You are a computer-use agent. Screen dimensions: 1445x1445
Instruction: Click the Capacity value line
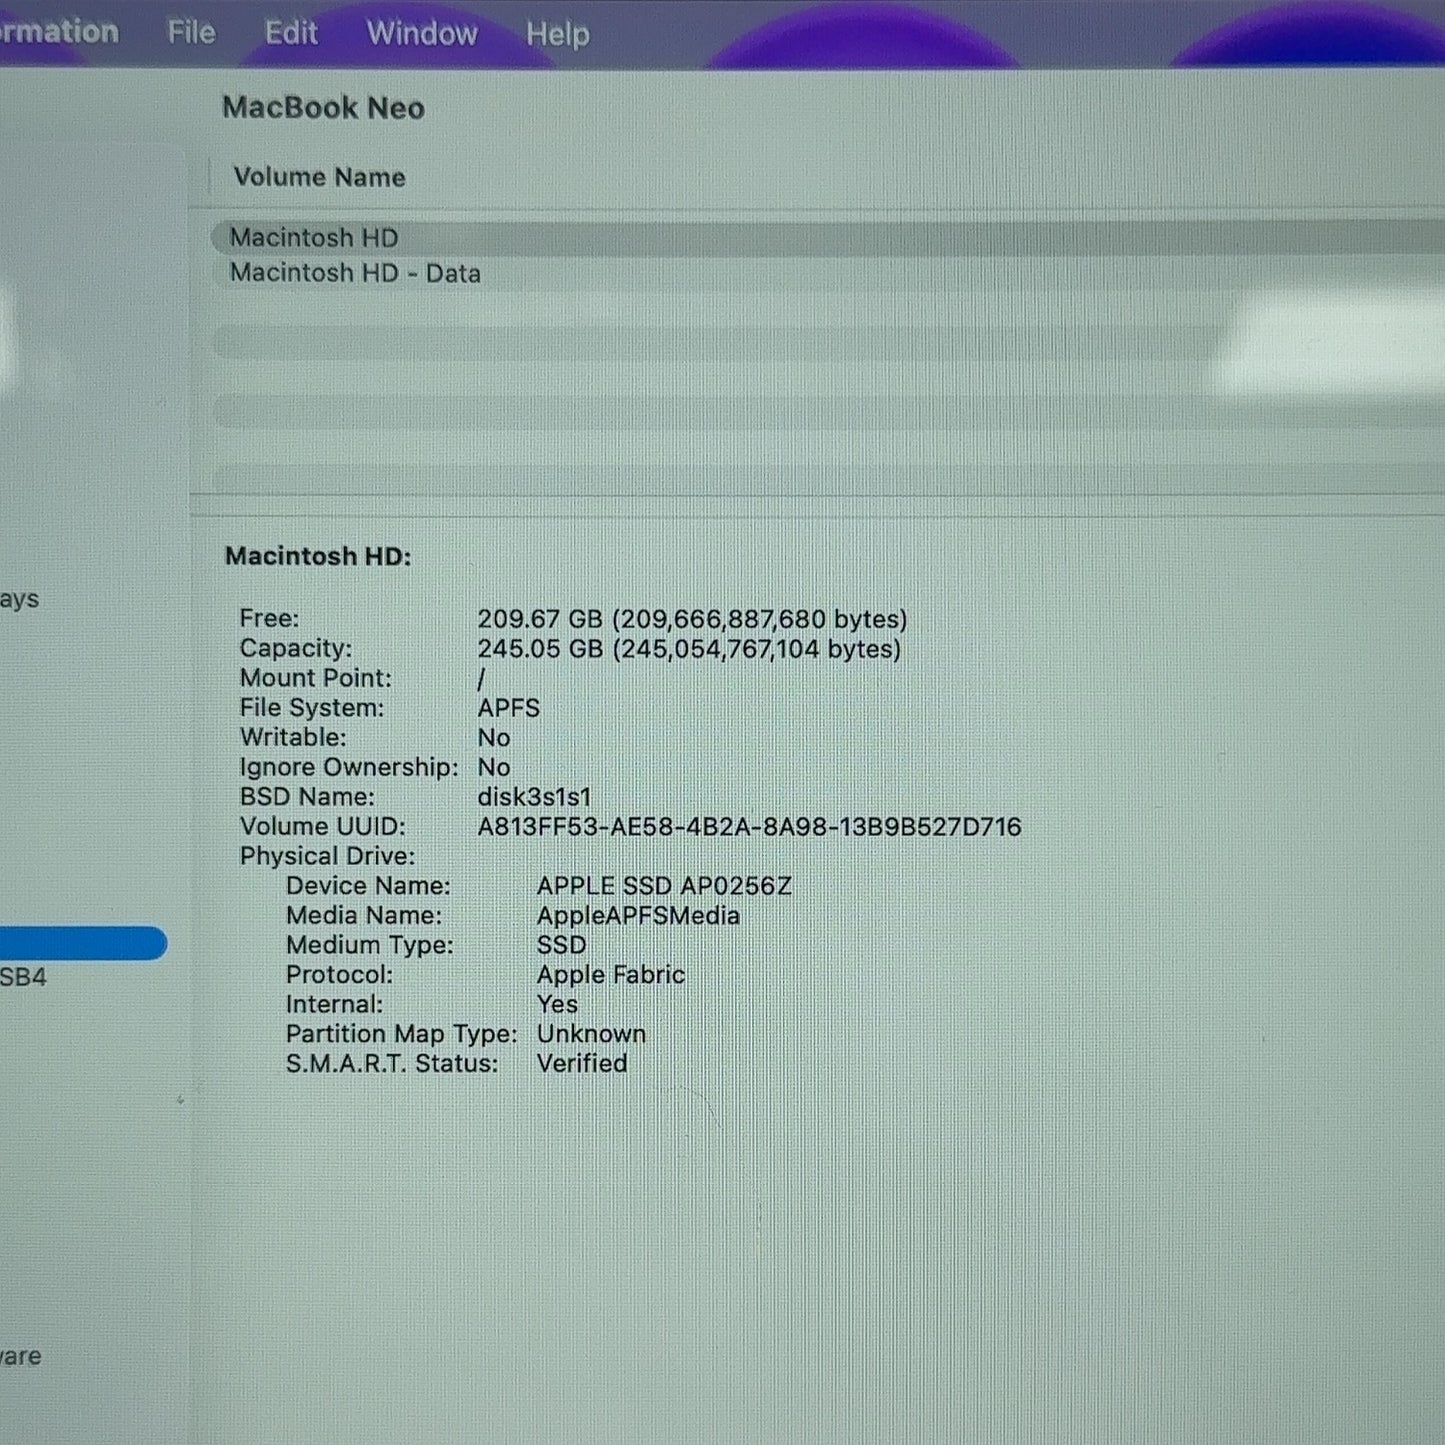pos(689,649)
